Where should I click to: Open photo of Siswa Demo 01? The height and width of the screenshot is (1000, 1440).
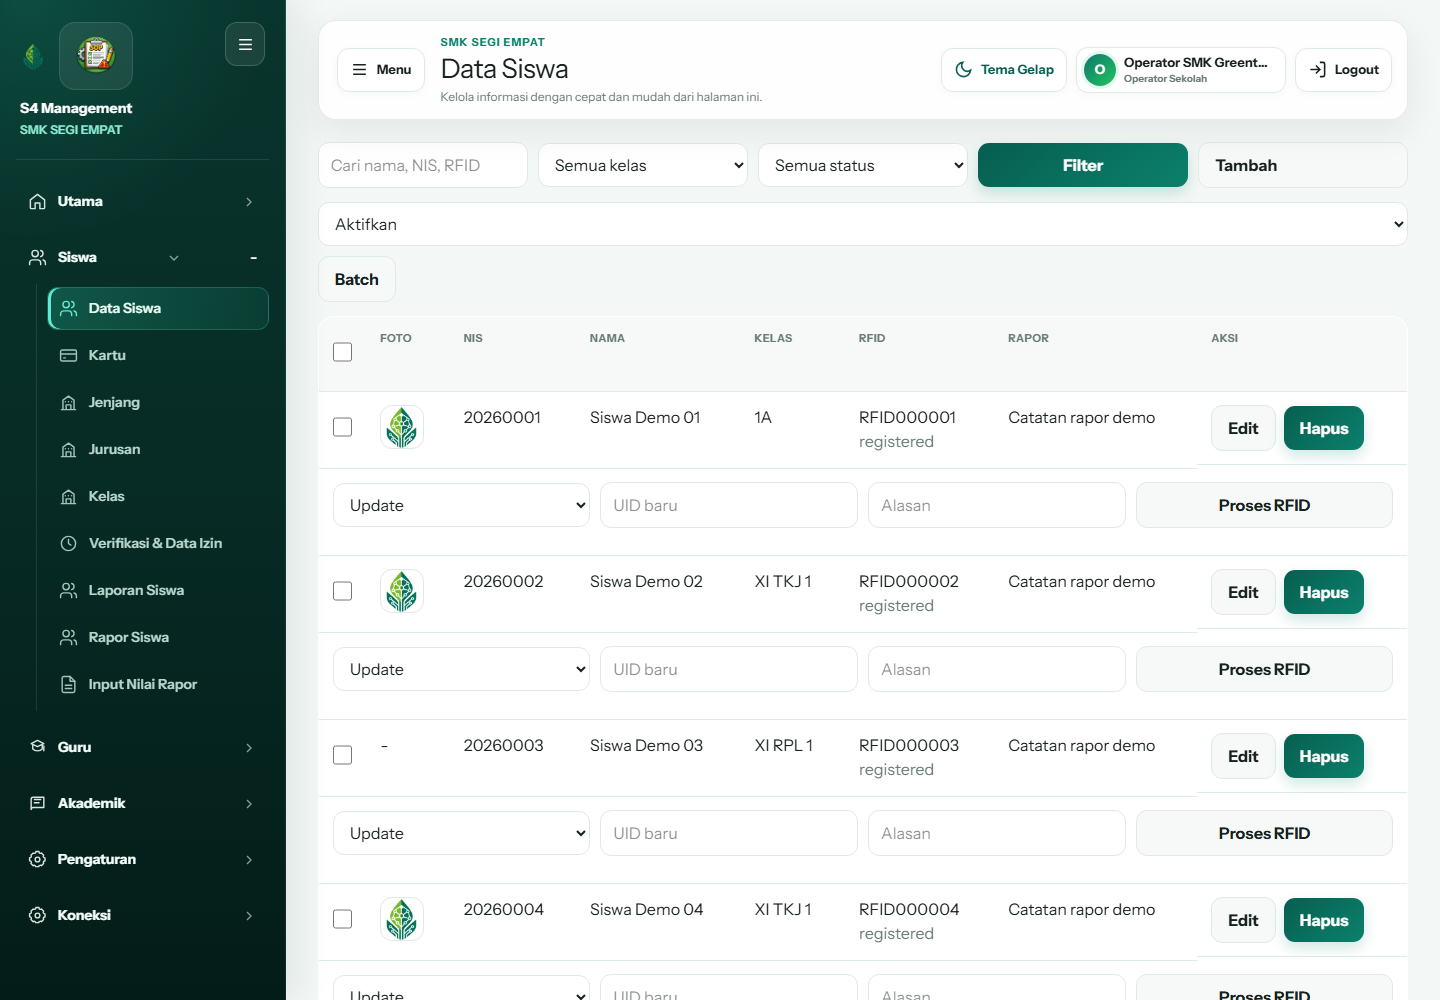pos(402,427)
